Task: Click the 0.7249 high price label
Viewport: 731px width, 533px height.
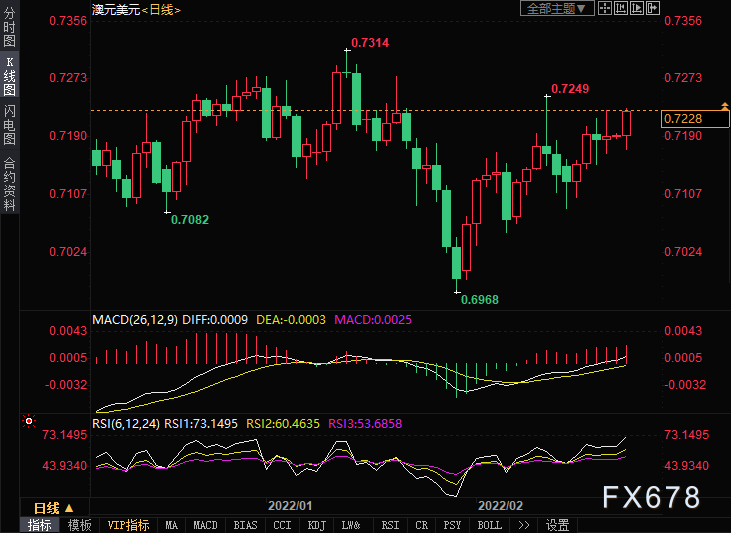Action: [x=570, y=89]
